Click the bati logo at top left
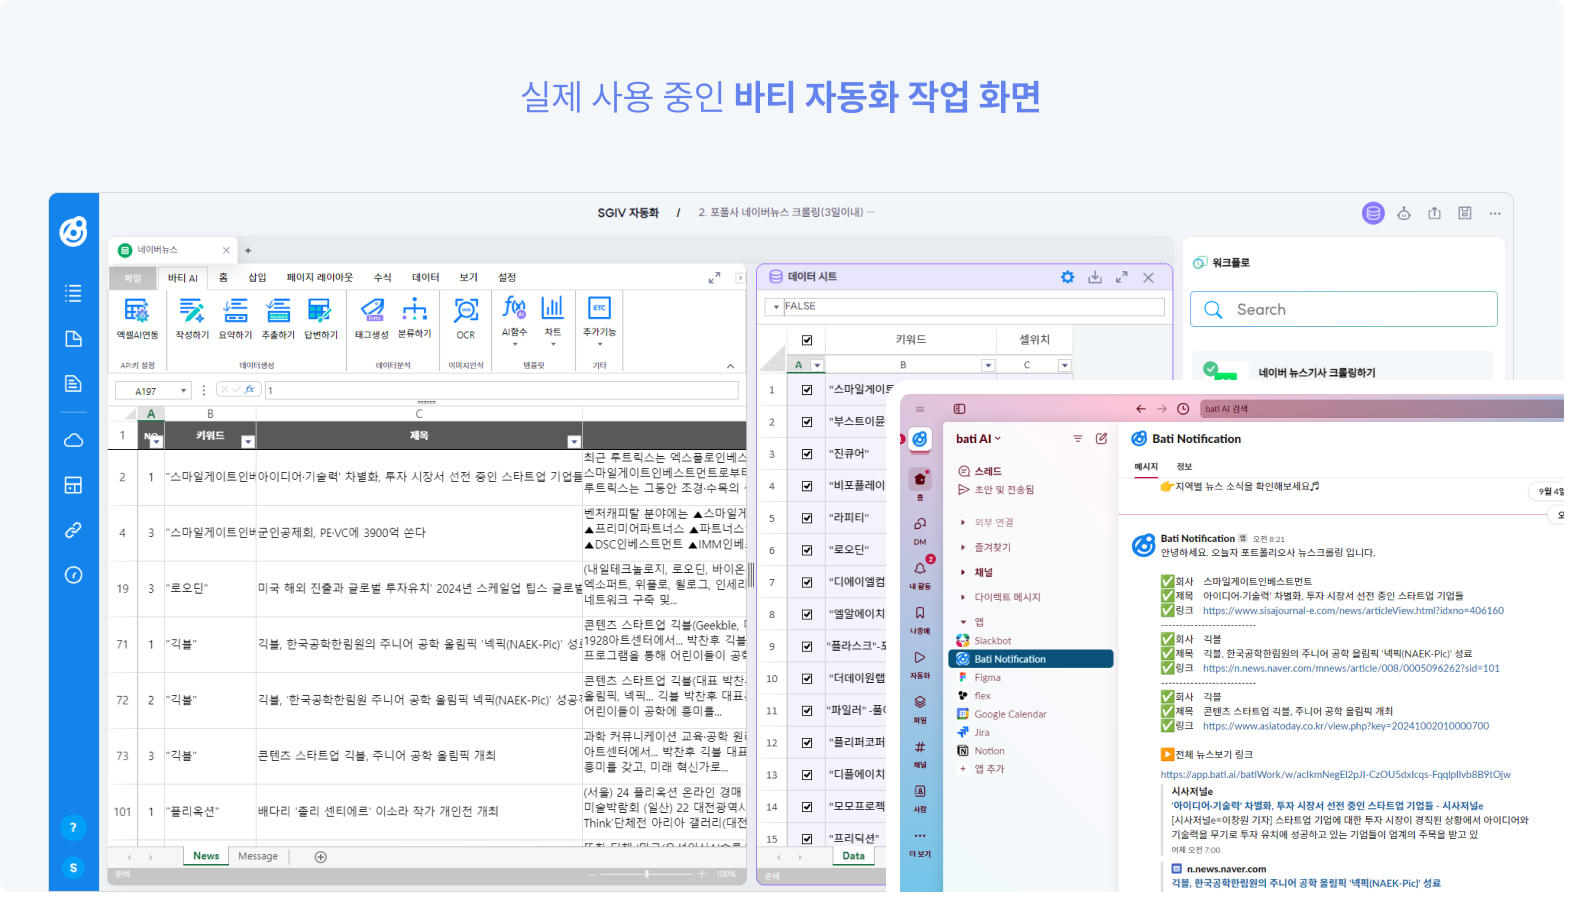Viewport: 1578px width, 906px height. click(73, 231)
